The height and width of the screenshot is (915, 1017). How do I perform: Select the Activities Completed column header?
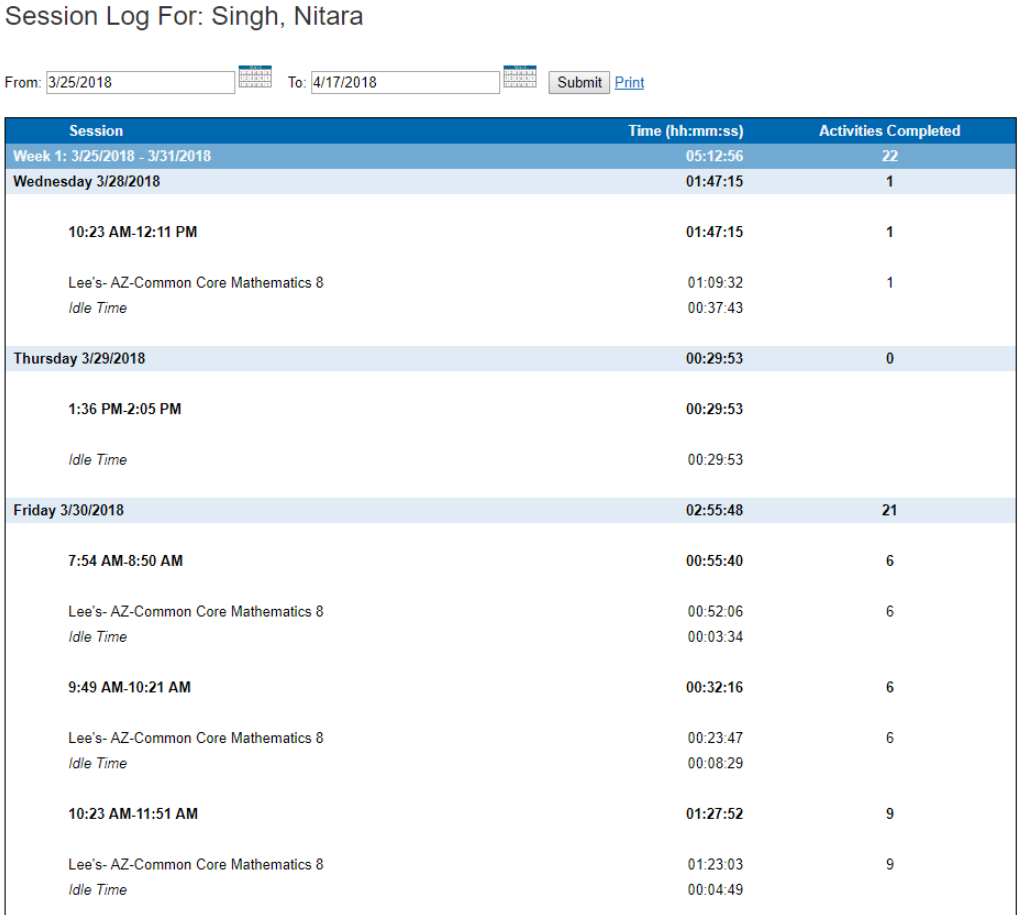pyautogui.click(x=889, y=130)
